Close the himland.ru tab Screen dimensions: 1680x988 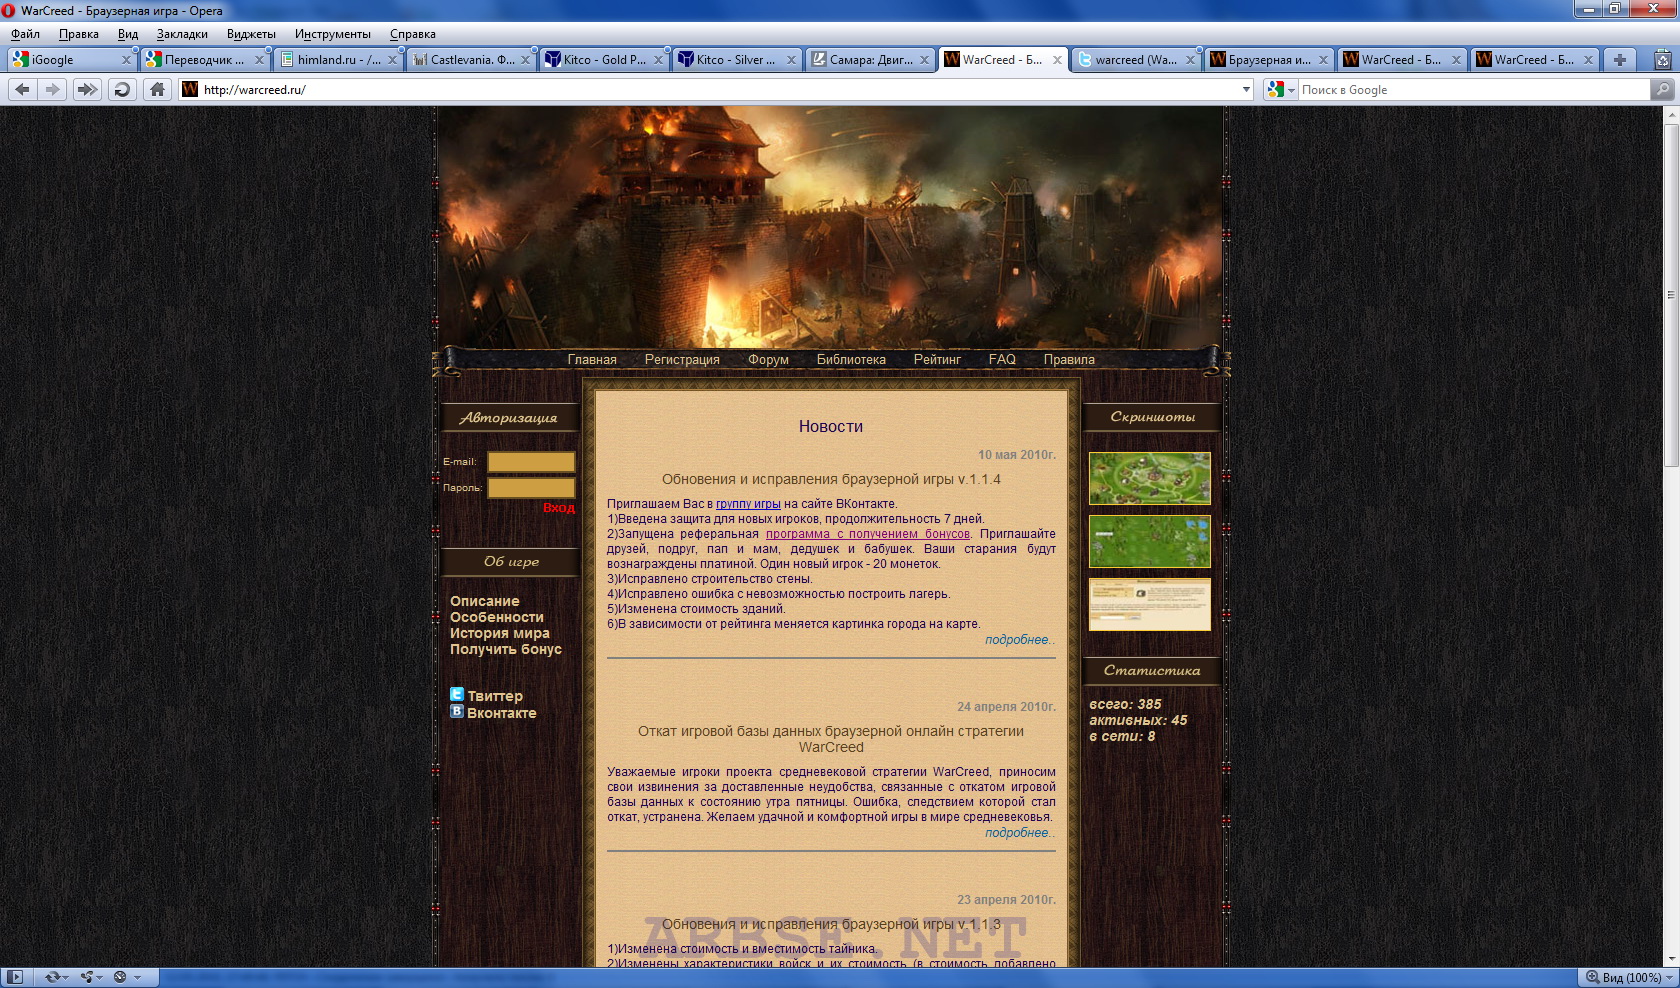click(392, 60)
